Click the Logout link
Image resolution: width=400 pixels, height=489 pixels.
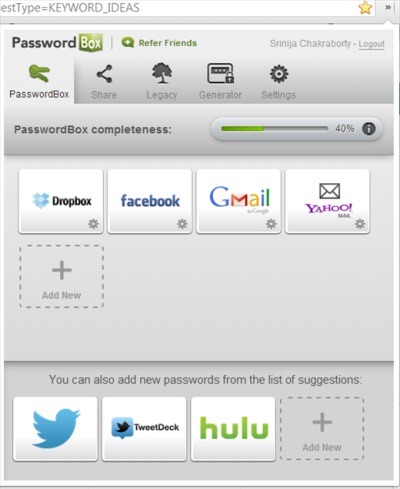pos(371,44)
